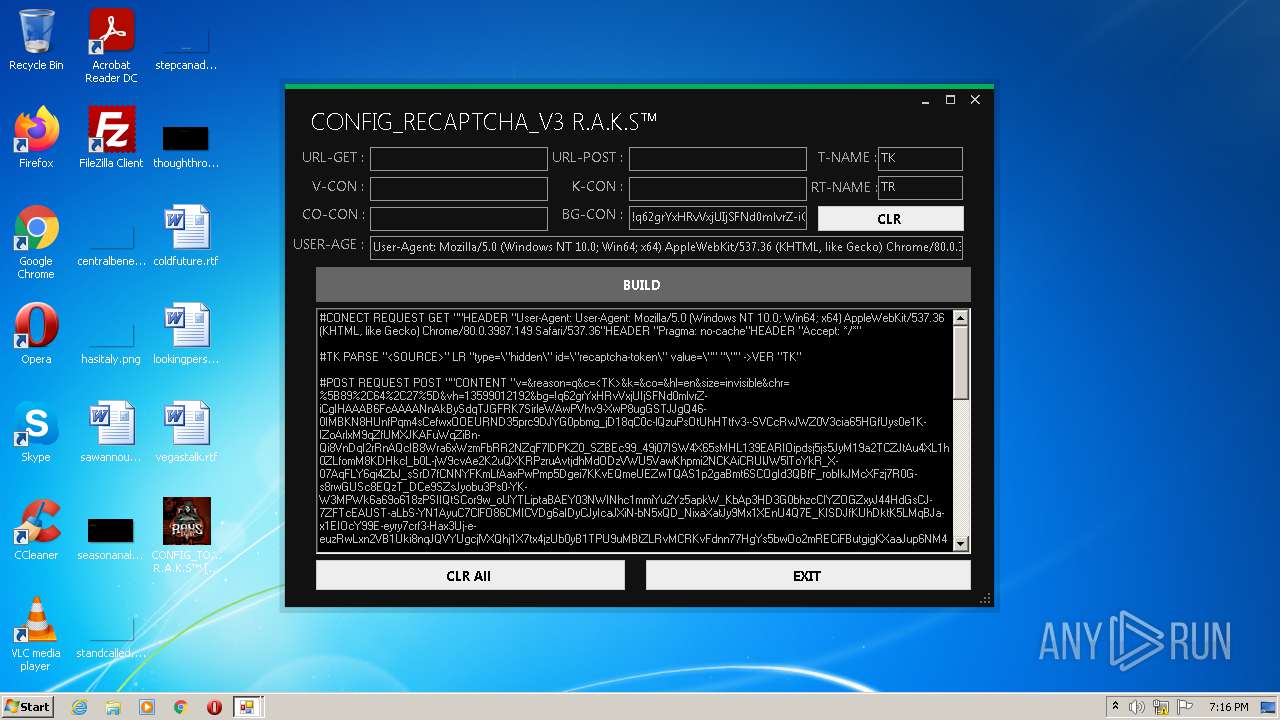This screenshot has width=1280, height=720.
Task: Click the USER-AGE user-agent field
Action: point(666,248)
